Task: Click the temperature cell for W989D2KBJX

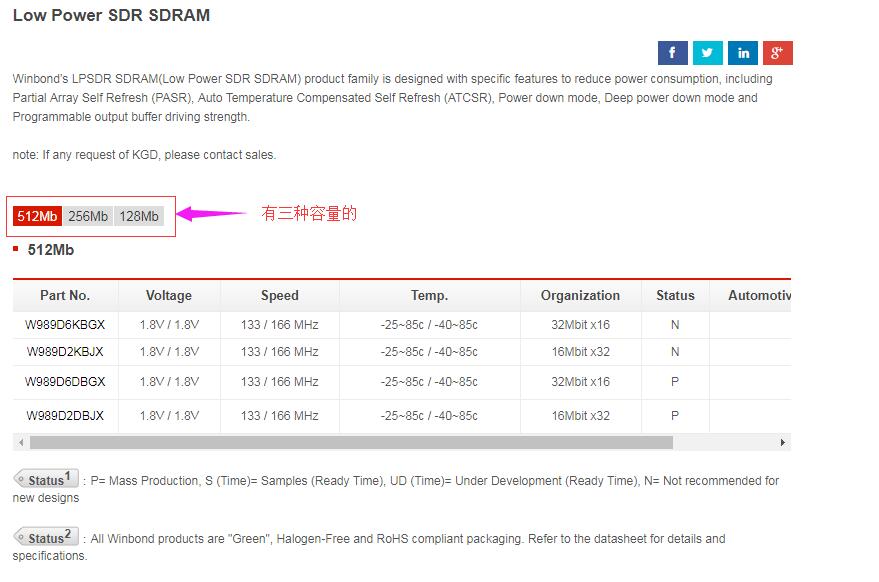Action: click(429, 352)
